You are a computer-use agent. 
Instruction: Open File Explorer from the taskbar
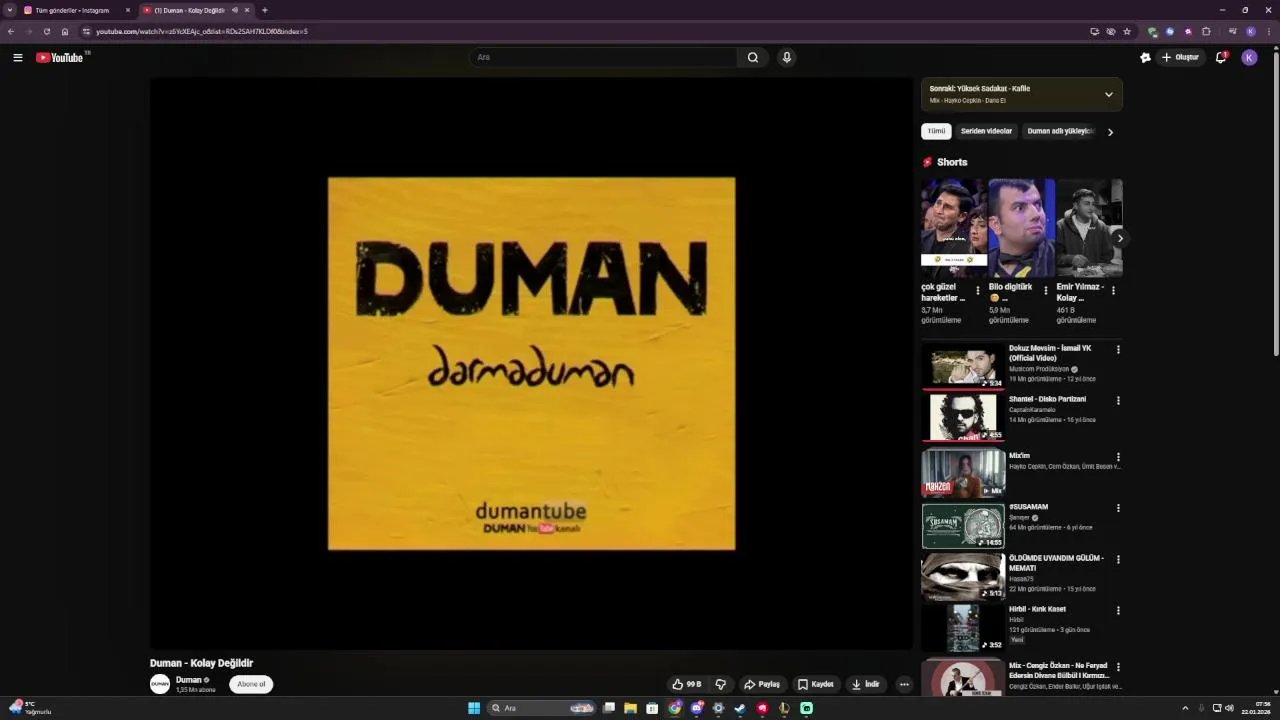[x=630, y=708]
